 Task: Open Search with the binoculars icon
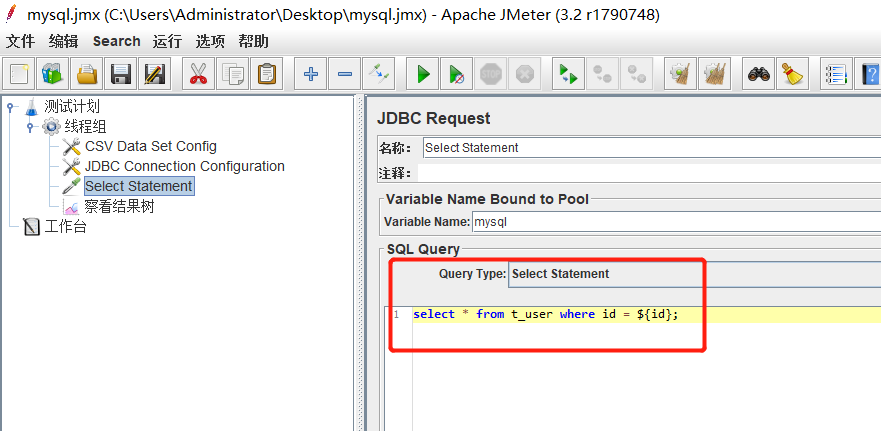point(759,74)
